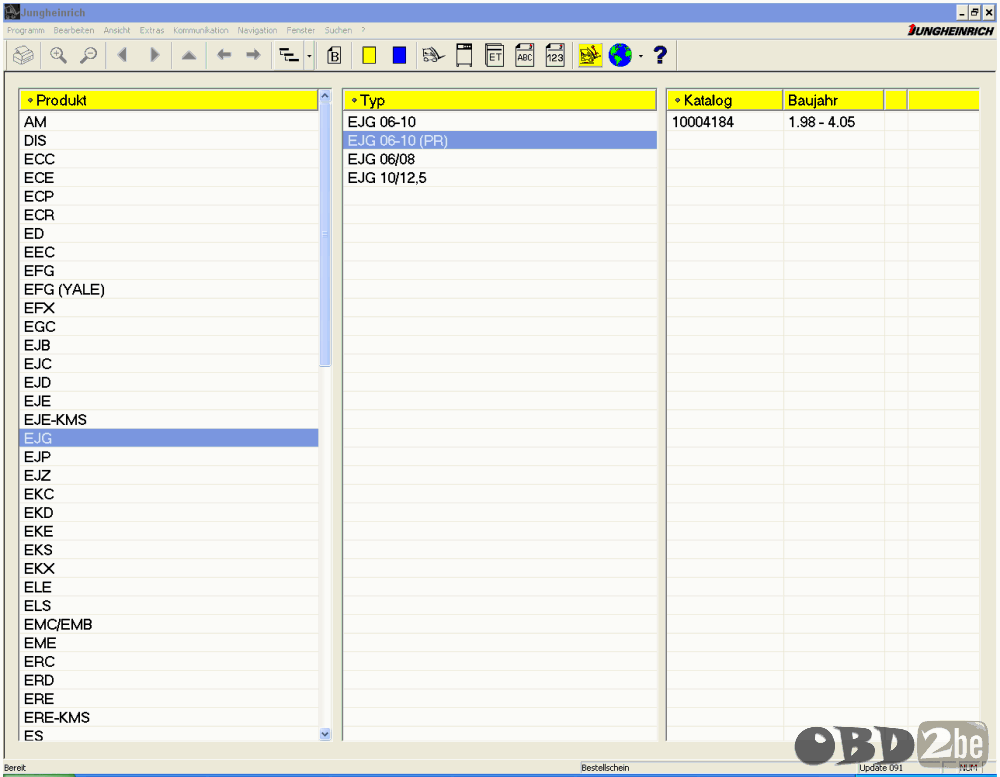Select product EMC/EMB

[169, 625]
